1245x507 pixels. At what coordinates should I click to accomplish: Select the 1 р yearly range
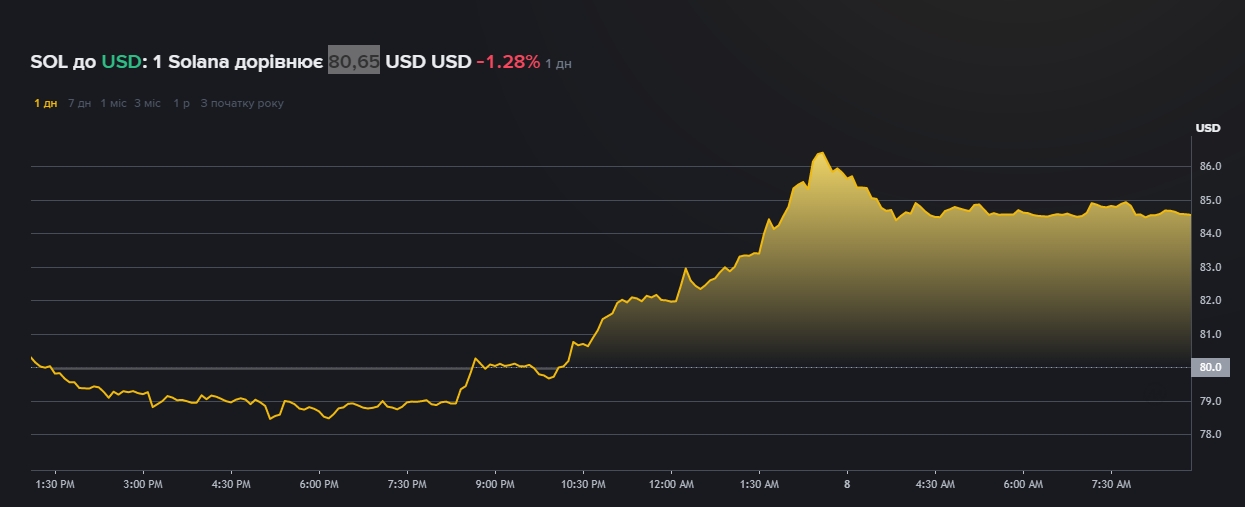click(181, 103)
